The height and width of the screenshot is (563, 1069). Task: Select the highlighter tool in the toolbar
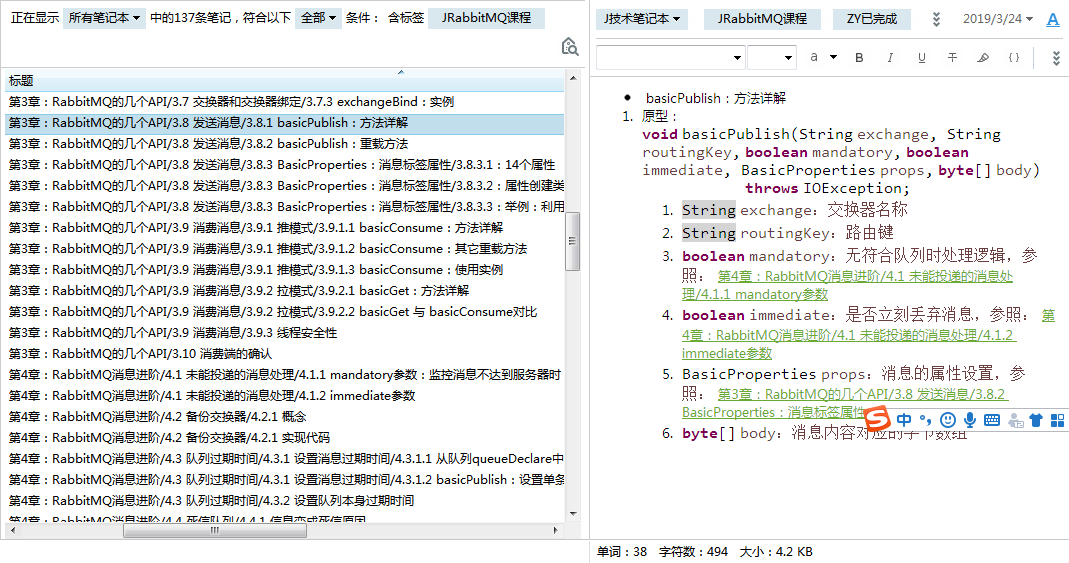tap(982, 58)
